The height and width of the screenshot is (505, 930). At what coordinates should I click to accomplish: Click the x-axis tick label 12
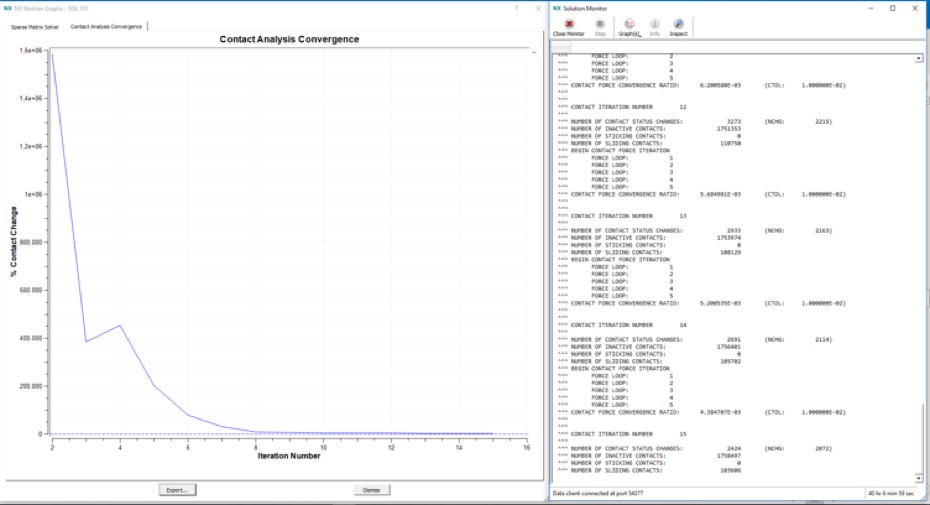click(x=391, y=447)
